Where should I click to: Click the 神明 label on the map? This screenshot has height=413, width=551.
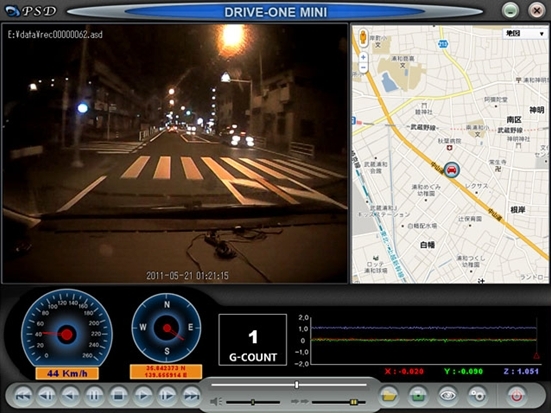pos(537,110)
